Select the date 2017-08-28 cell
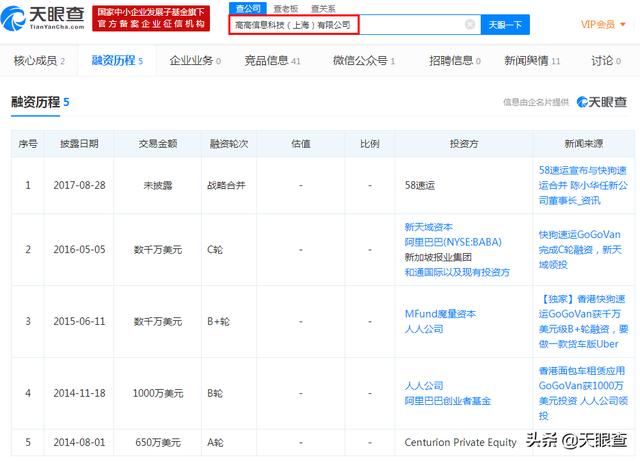 (79, 185)
